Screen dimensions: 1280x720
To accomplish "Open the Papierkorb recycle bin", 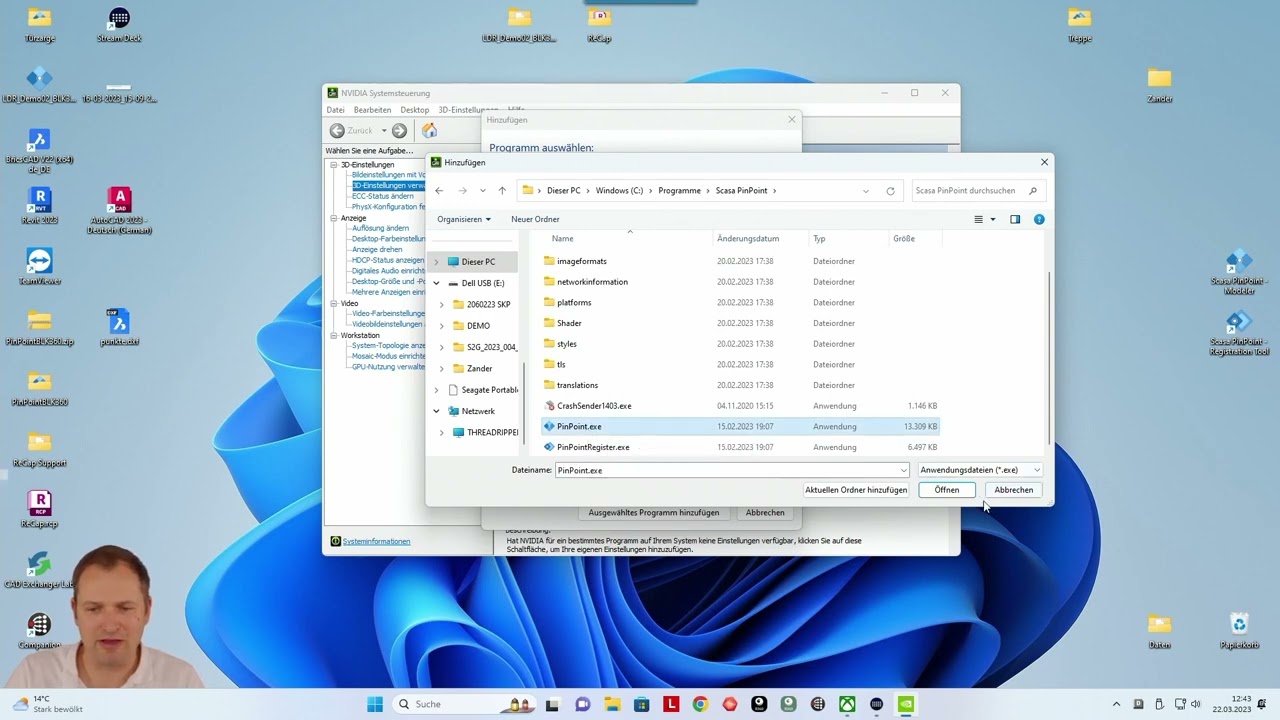I will (1239, 631).
